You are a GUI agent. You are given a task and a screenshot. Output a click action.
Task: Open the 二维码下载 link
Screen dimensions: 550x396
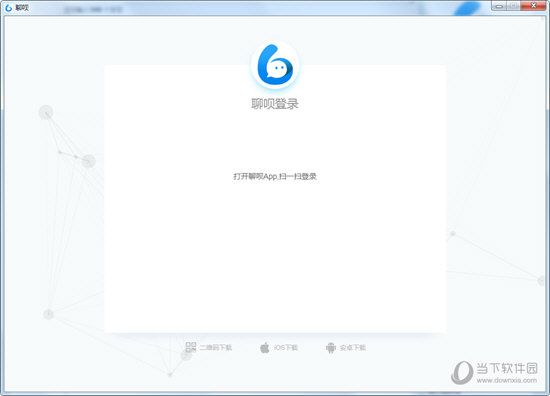point(216,348)
